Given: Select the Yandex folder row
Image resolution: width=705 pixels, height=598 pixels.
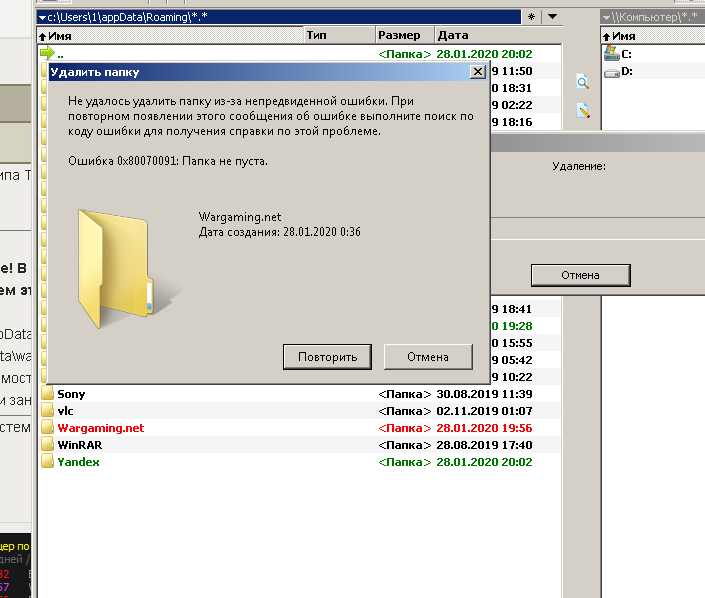Looking at the screenshot, I should (299, 463).
